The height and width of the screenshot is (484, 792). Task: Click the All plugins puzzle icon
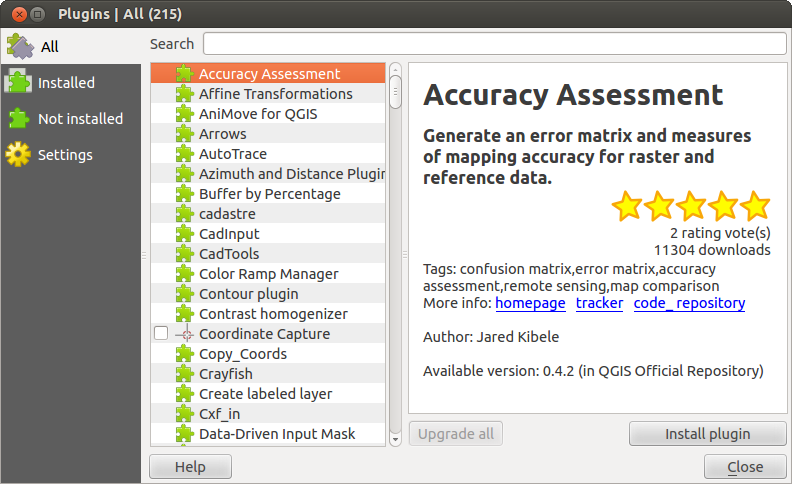click(x=19, y=46)
